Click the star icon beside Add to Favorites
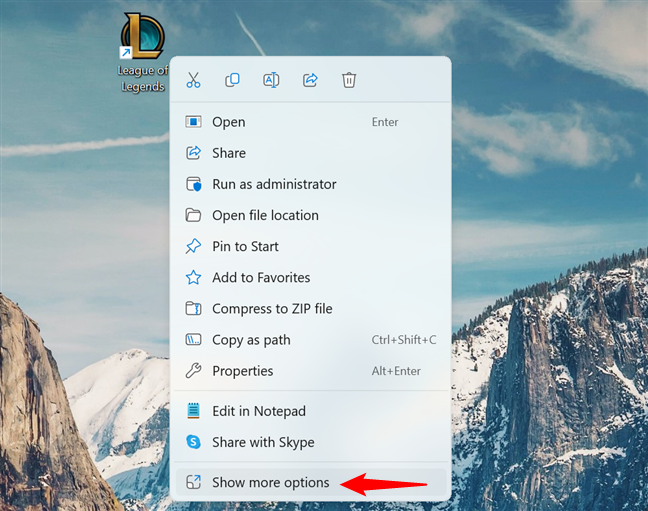Viewport: 648px width, 511px height. 193,277
